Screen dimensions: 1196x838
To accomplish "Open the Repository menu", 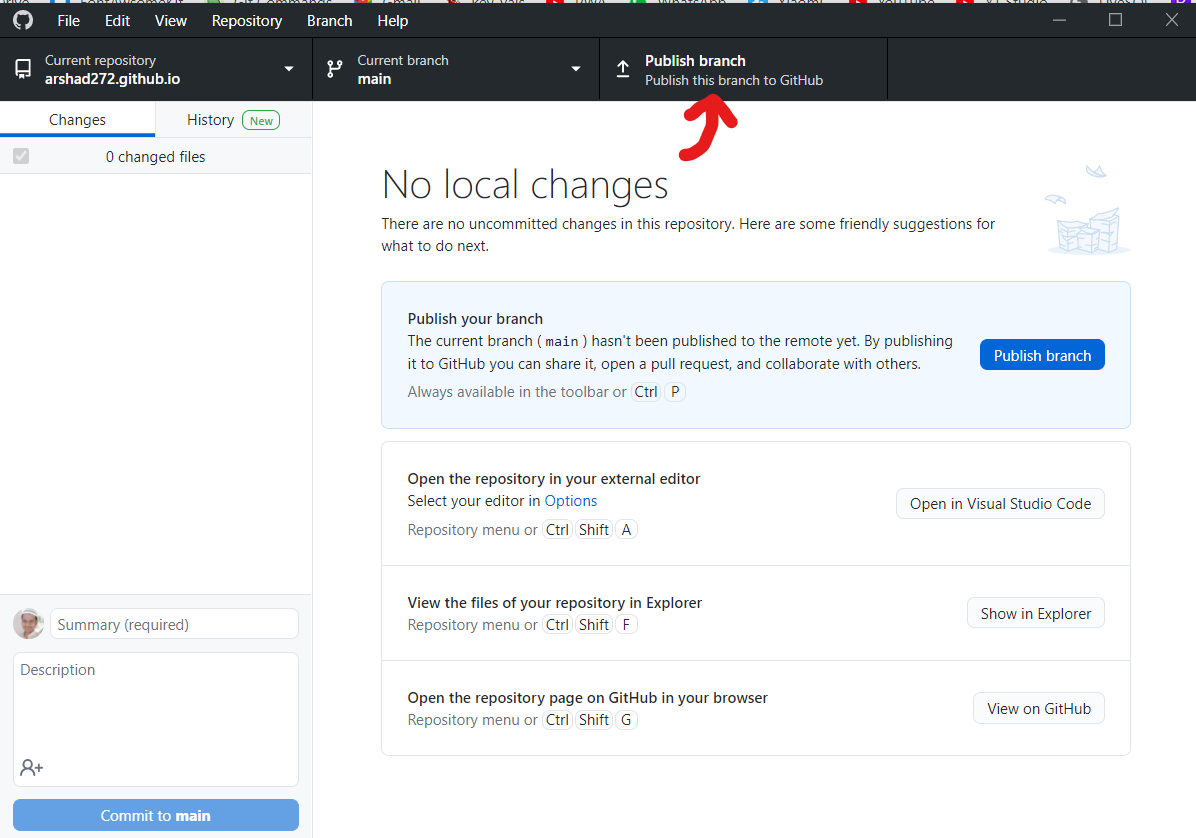I will pyautogui.click(x=246, y=21).
